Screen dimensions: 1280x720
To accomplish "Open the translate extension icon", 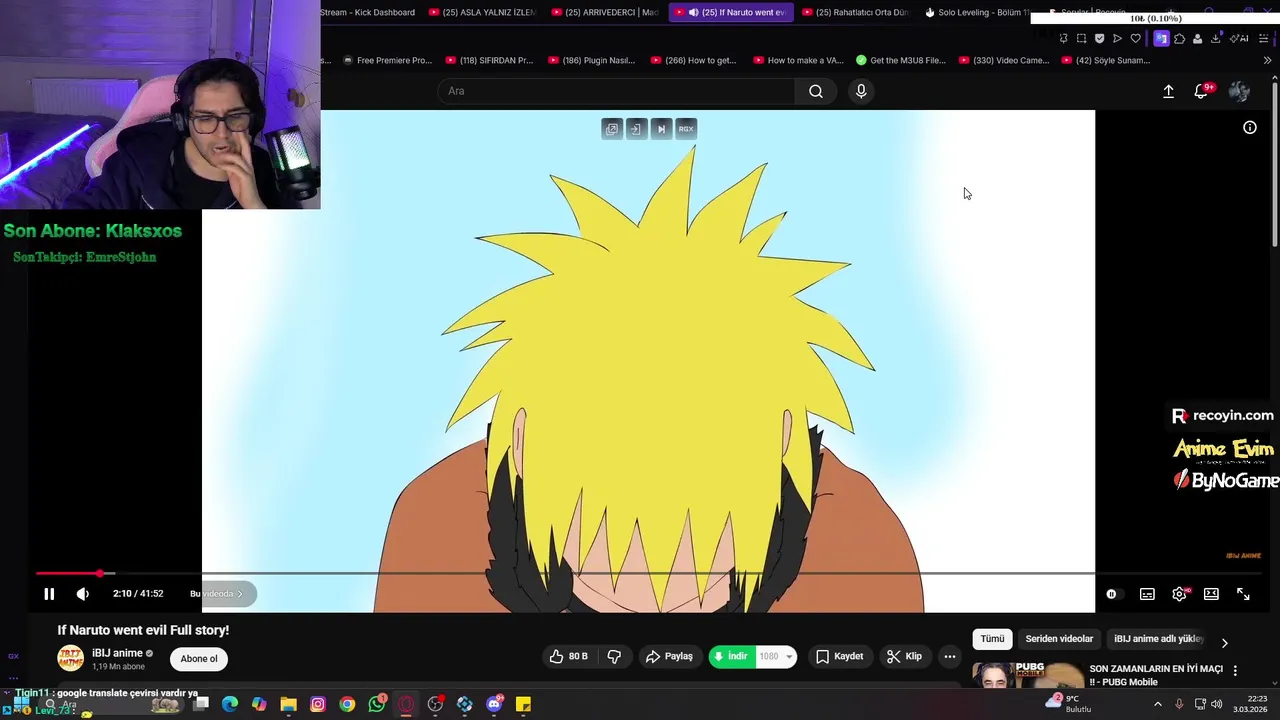I will [1161, 38].
